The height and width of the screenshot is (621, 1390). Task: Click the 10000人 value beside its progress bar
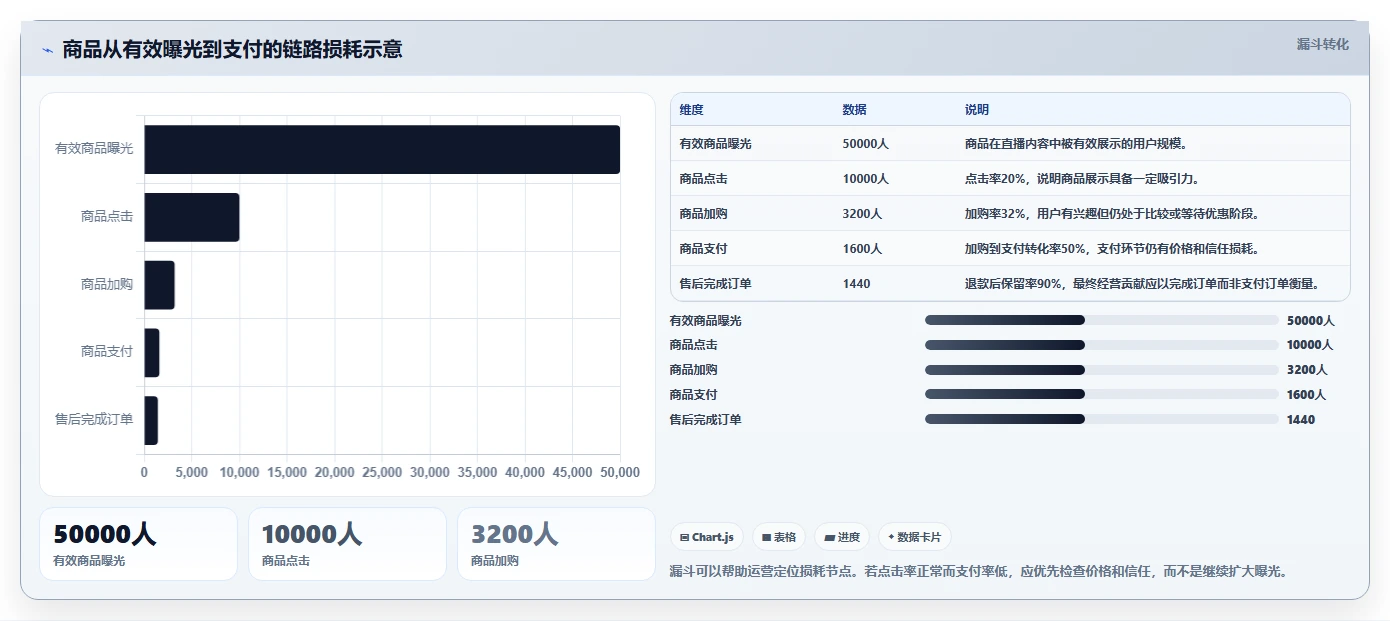[1311, 345]
